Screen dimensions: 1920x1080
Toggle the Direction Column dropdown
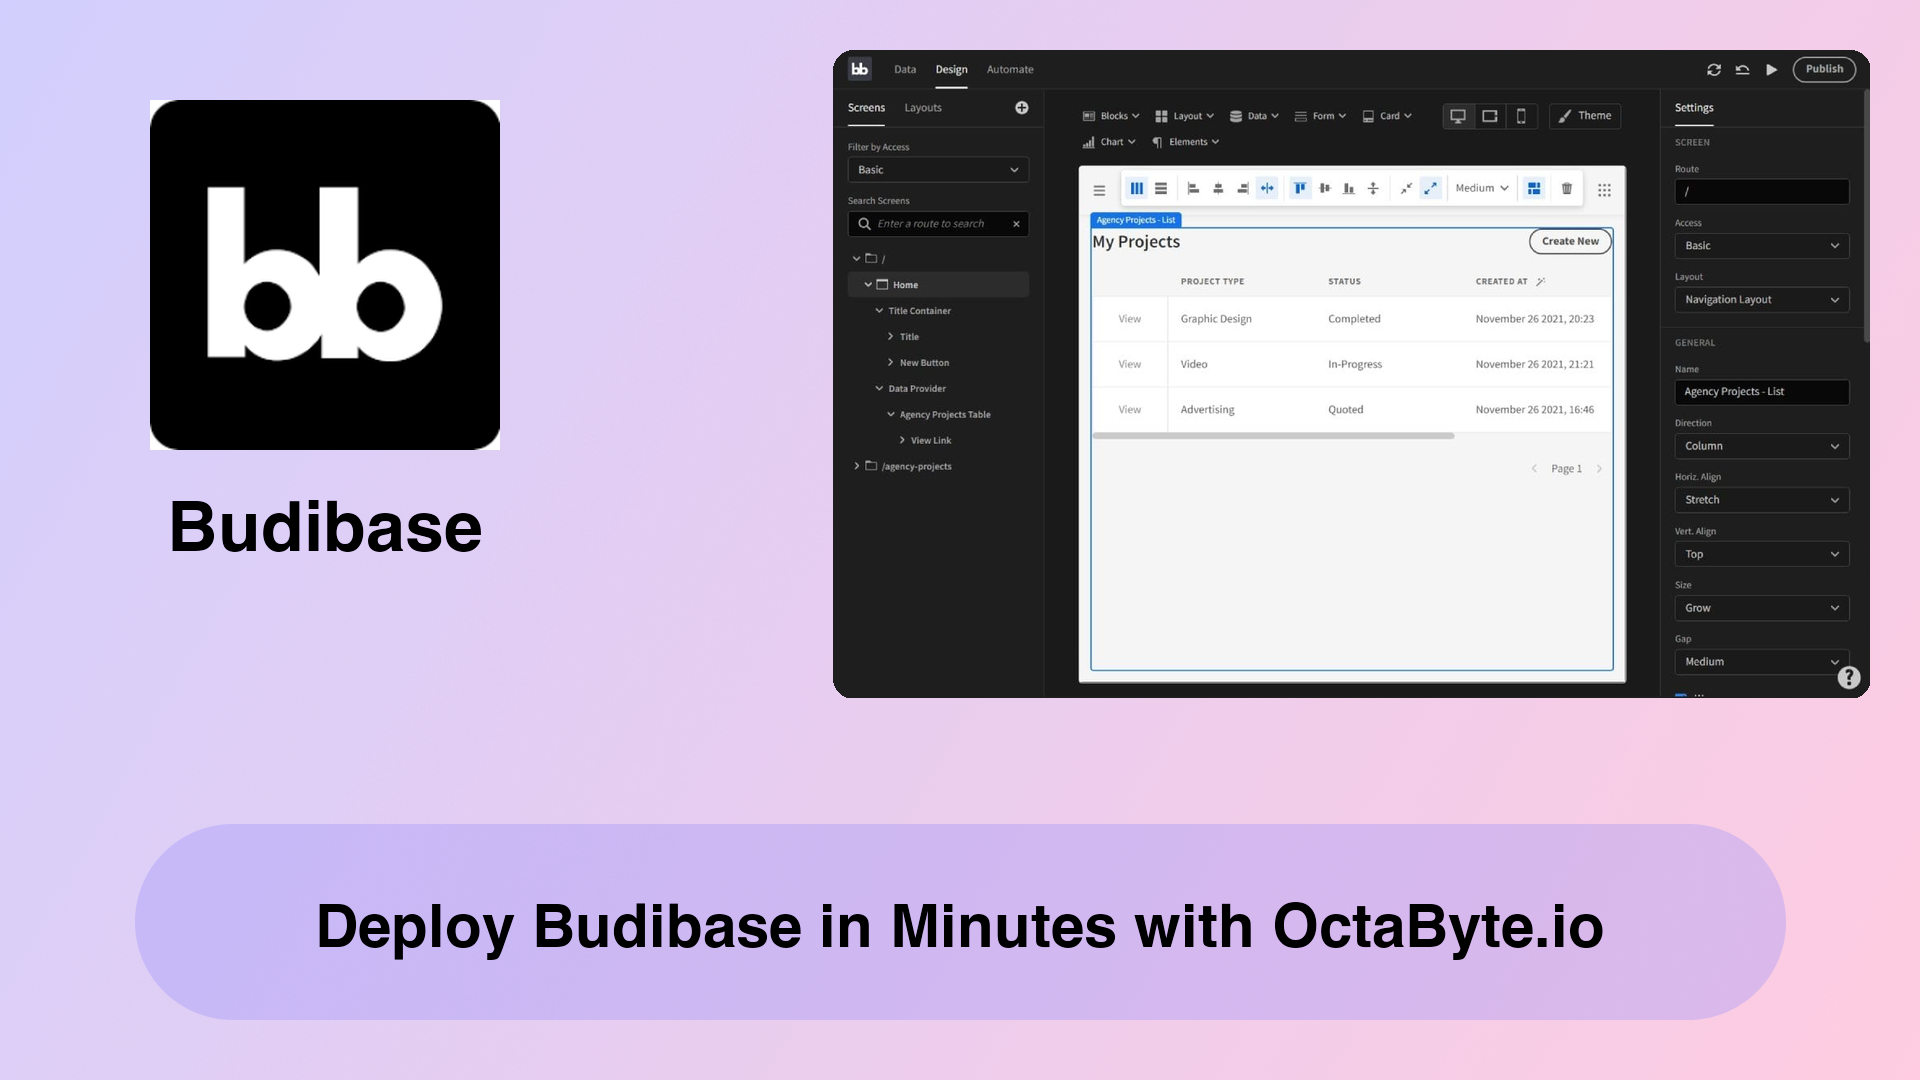pos(1759,446)
